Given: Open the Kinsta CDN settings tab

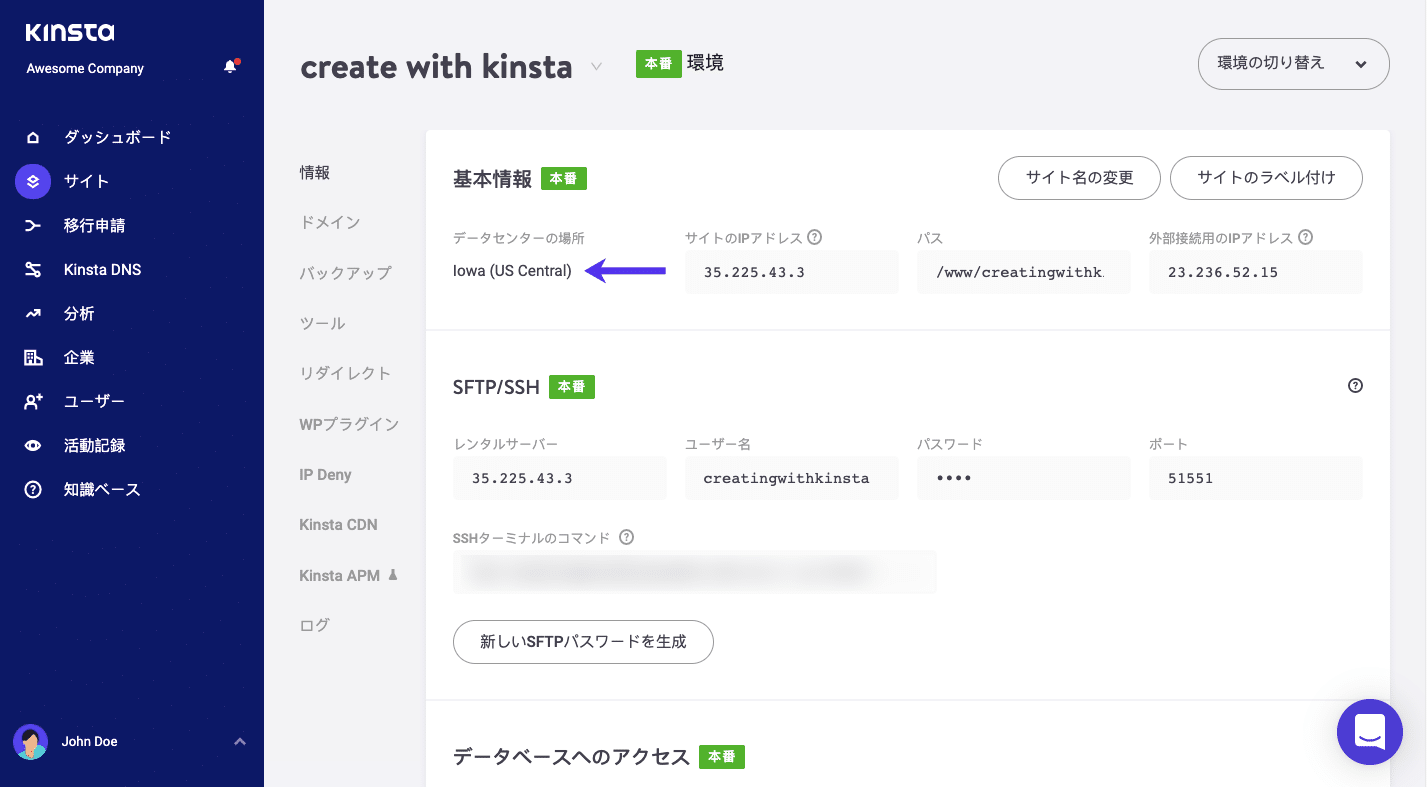Looking at the screenshot, I should tap(340, 524).
